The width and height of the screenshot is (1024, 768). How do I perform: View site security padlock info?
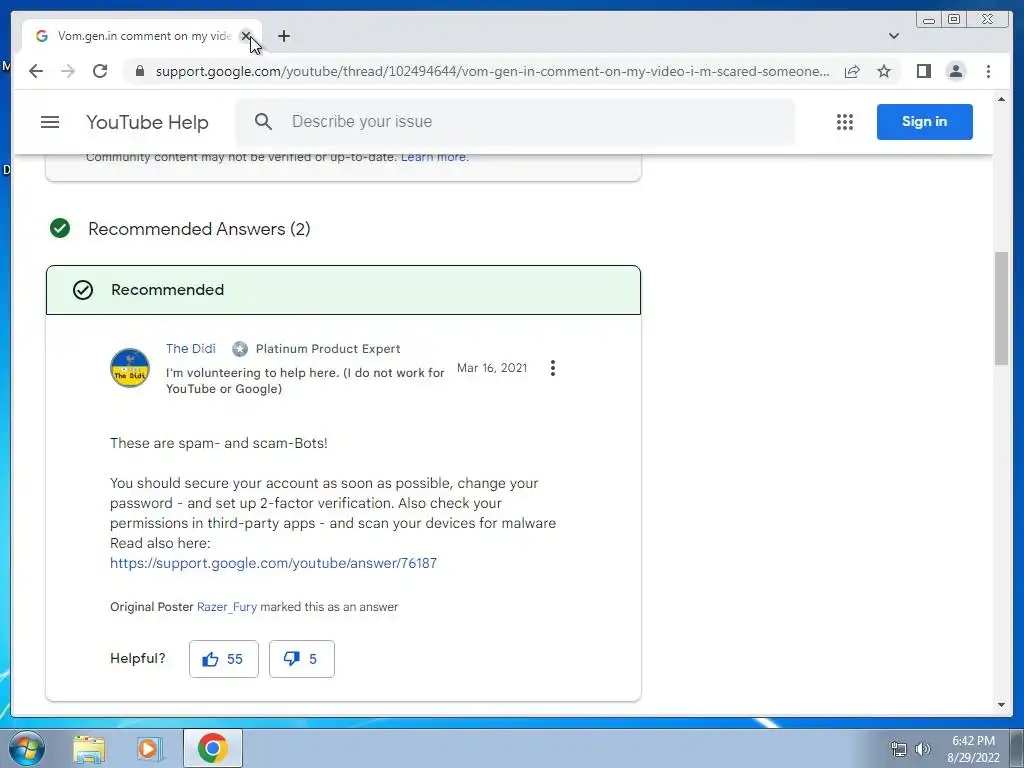point(139,71)
